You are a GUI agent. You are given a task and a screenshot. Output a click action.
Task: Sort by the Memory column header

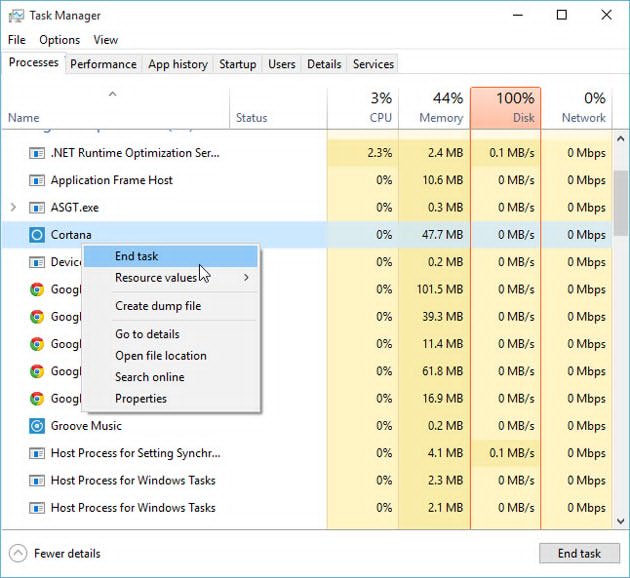tap(434, 108)
